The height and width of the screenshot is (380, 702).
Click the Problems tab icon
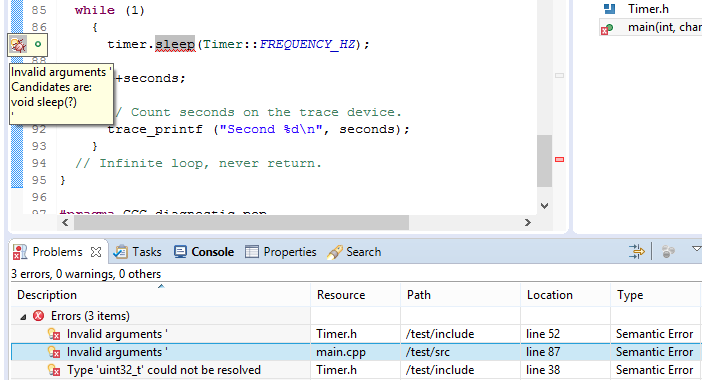pos(20,252)
